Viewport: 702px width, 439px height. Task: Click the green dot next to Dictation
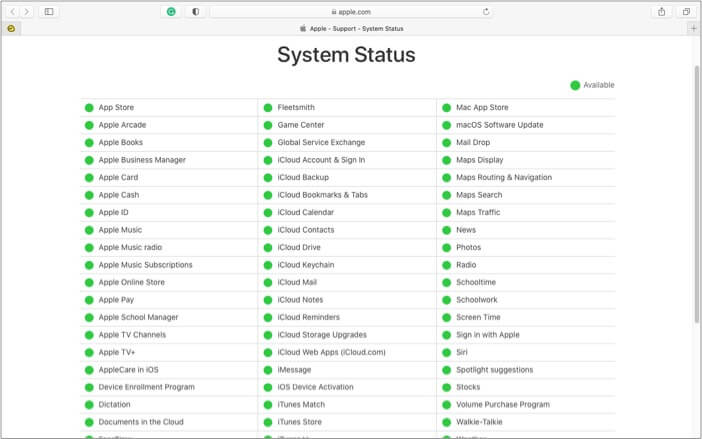tap(89, 405)
